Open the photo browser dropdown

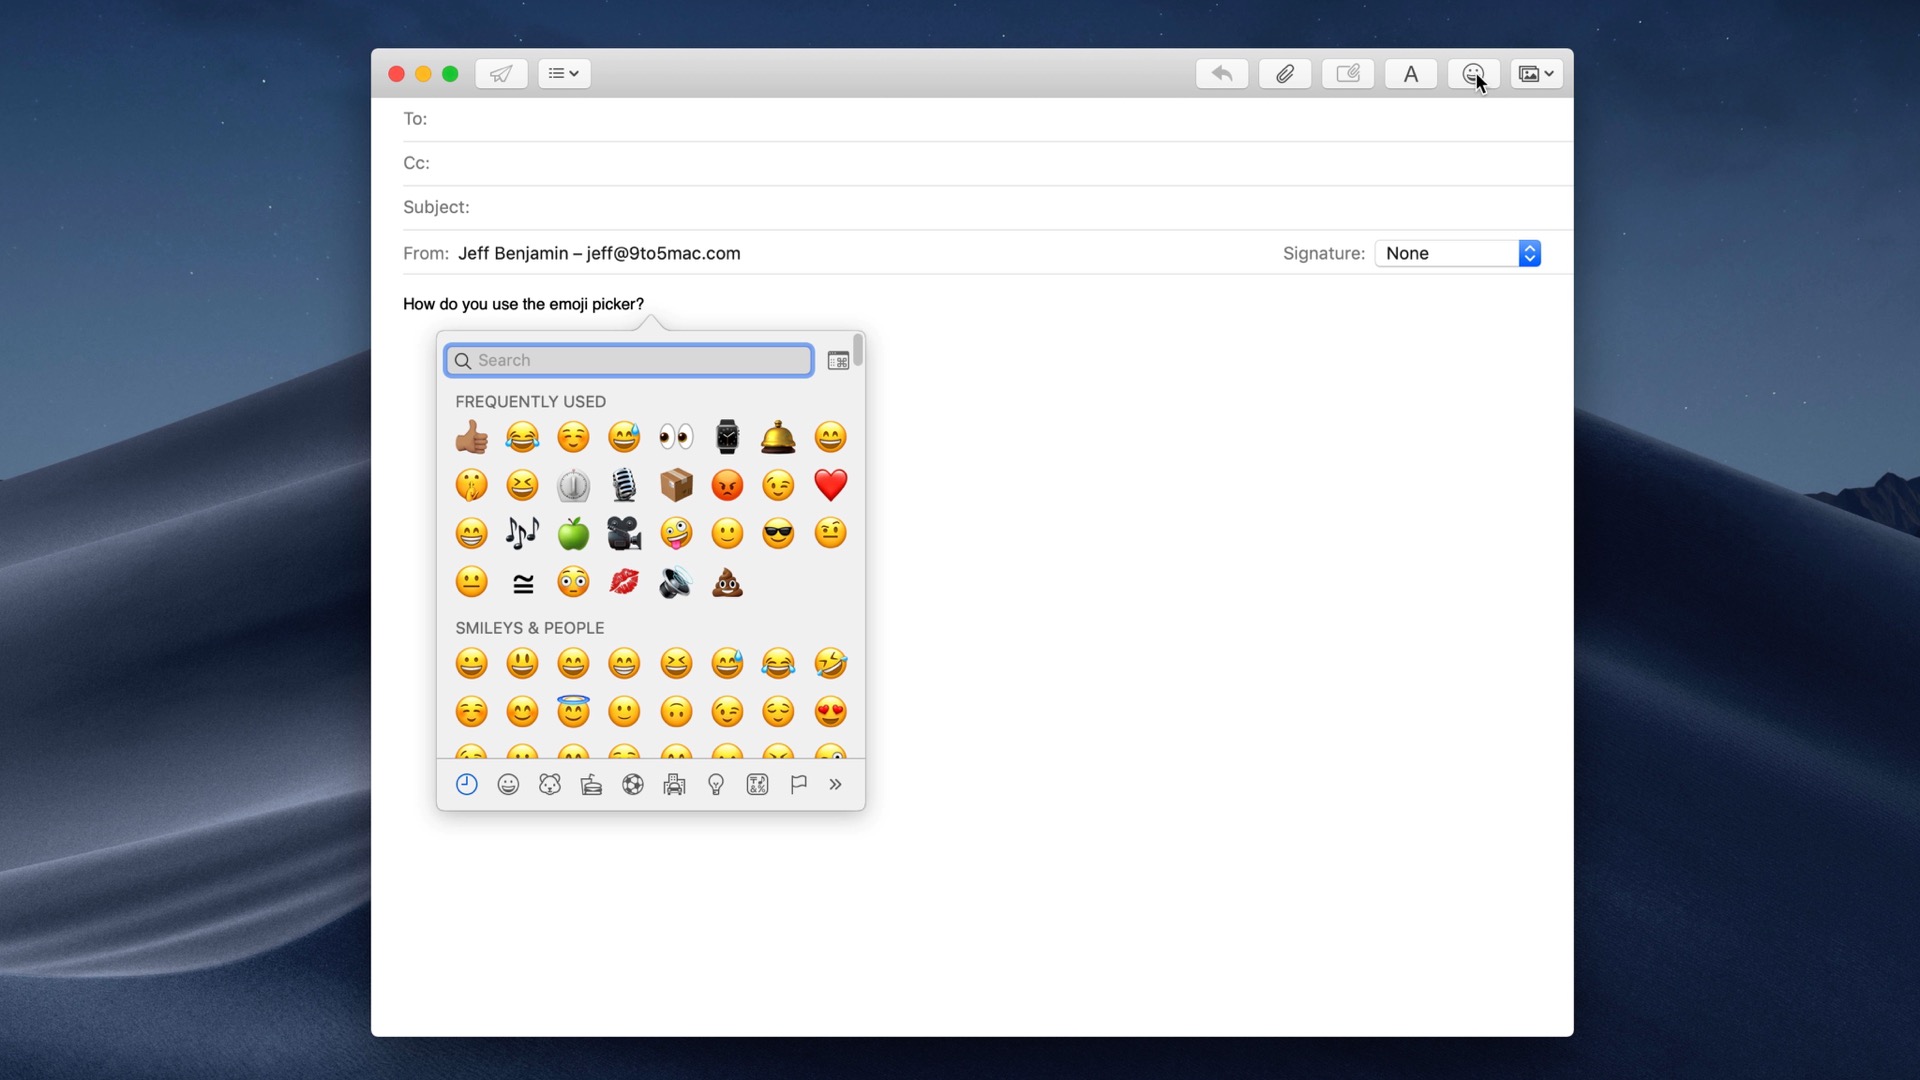(1536, 73)
